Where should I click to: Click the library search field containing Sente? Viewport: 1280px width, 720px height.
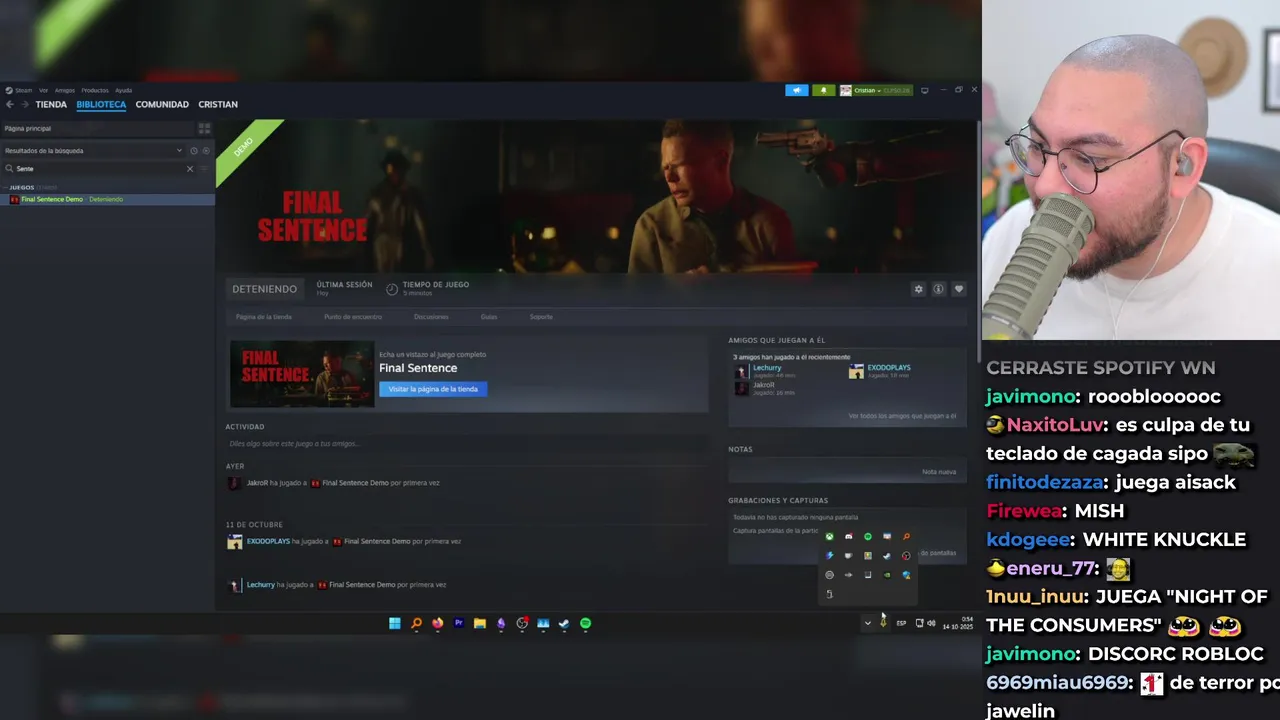point(98,168)
